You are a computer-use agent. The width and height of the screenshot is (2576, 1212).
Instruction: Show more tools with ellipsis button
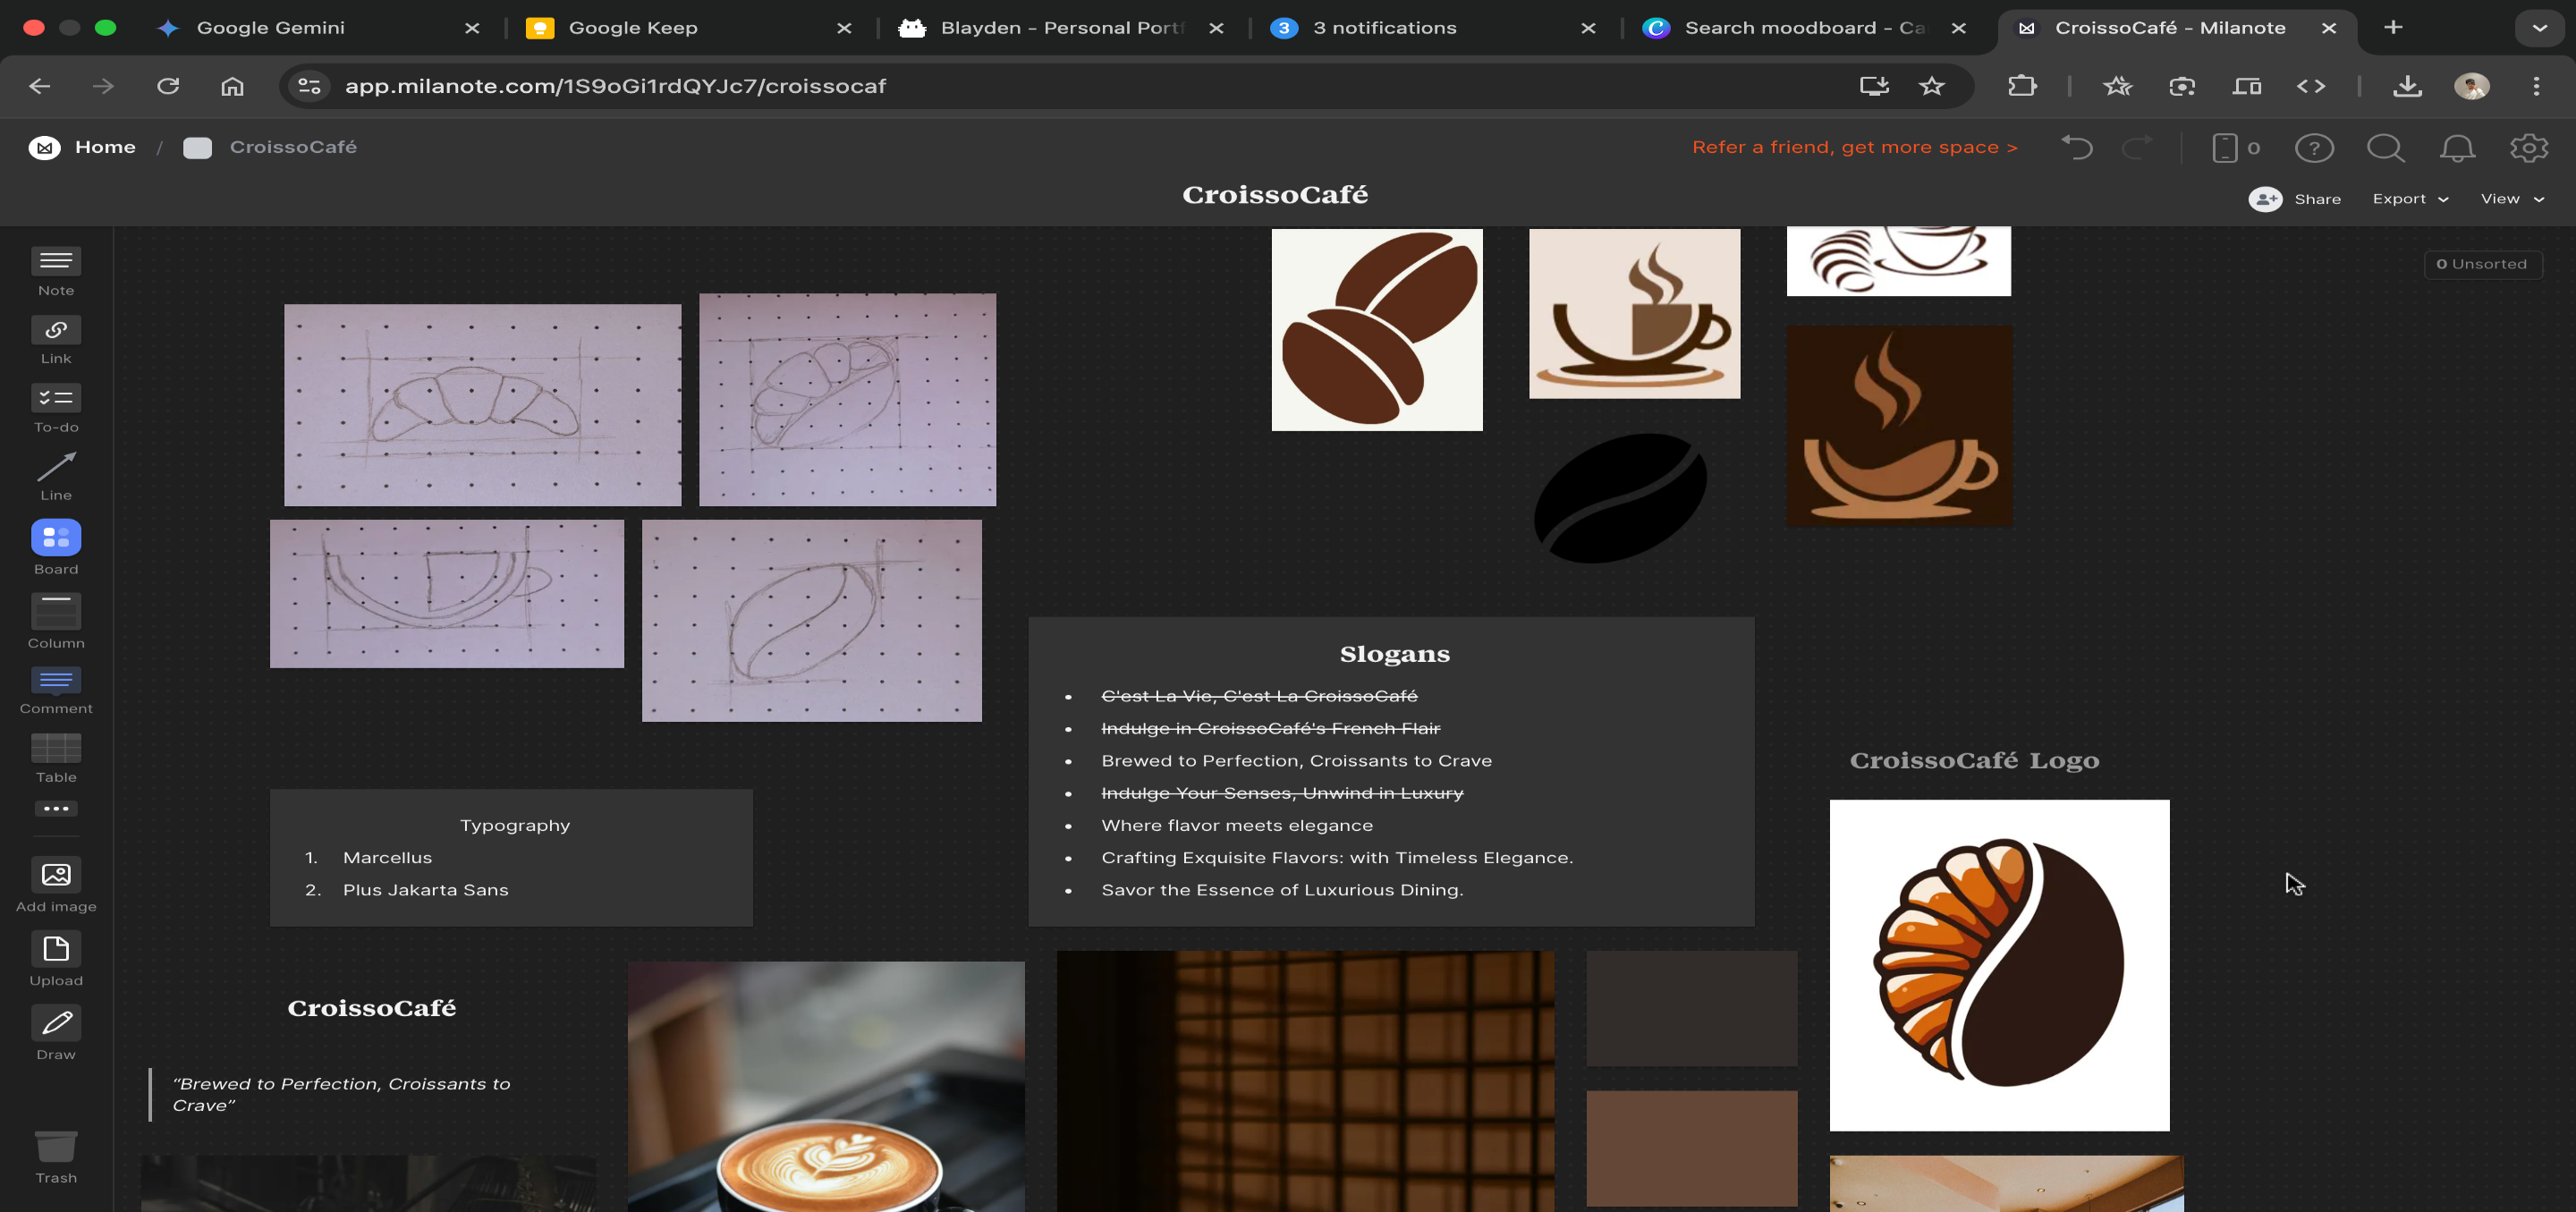(56, 808)
